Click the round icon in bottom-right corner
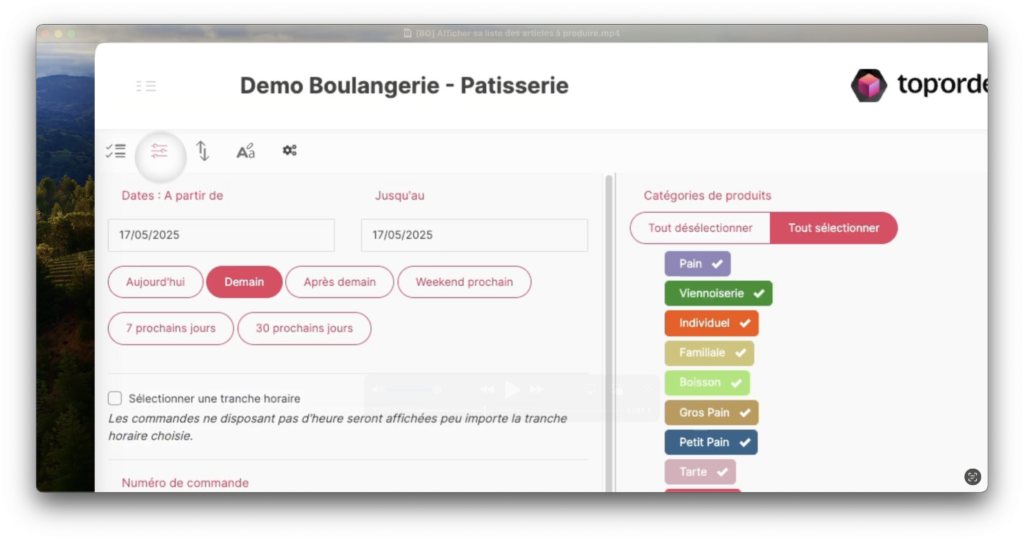This screenshot has height=540, width=1024. click(x=972, y=477)
